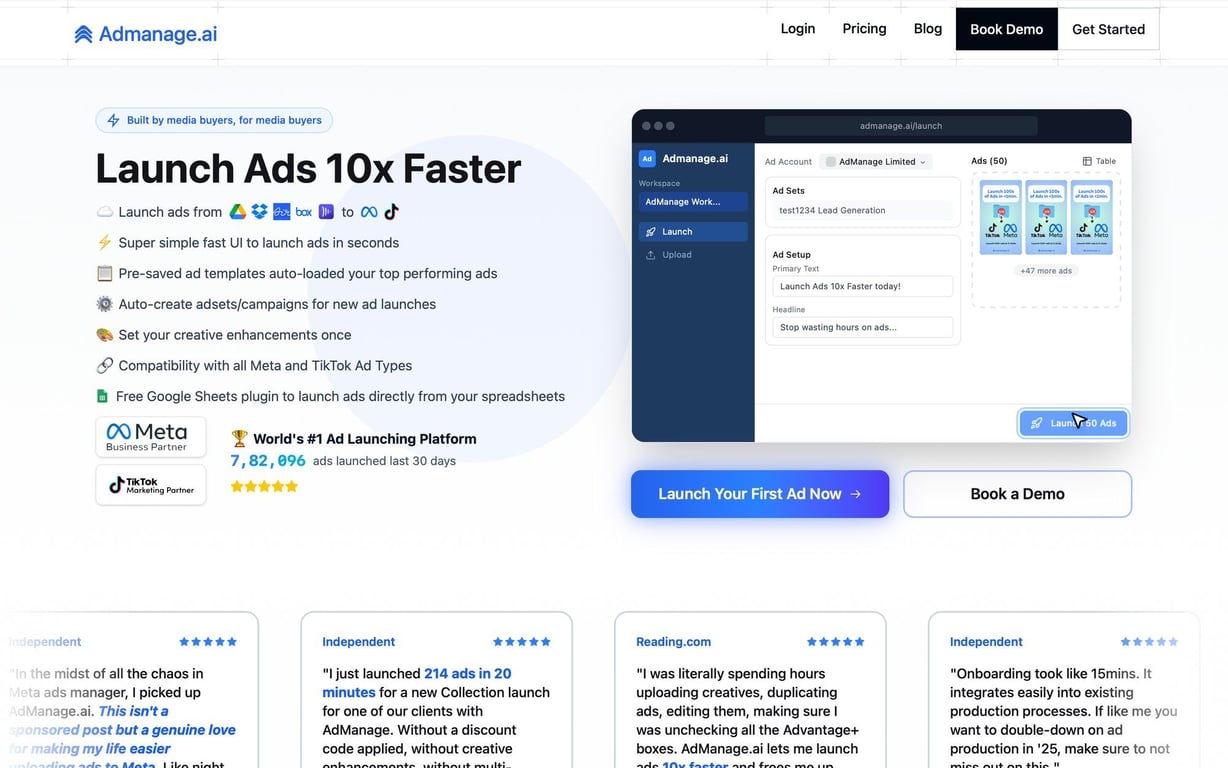This screenshot has height=768, width=1228.
Task: Click the third ad creative thumbnail
Action: click(1091, 217)
